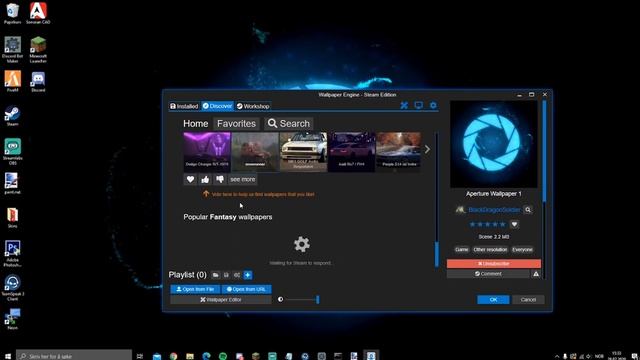Click the Aperture Wallpaper 1 preview image
Image resolution: width=640 pixels, height=360 pixels.
click(x=493, y=144)
